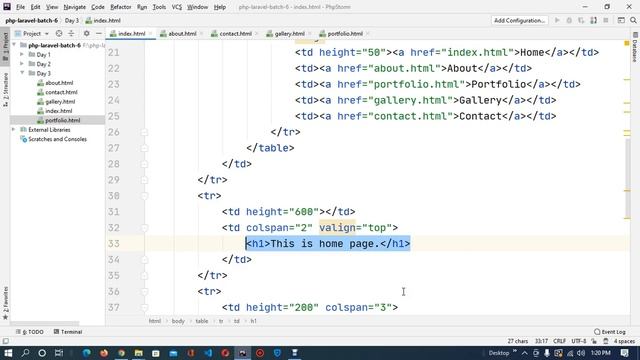This screenshot has height=360, width=640.
Task: Open the 4 spaces indent selector
Action: [624, 341]
